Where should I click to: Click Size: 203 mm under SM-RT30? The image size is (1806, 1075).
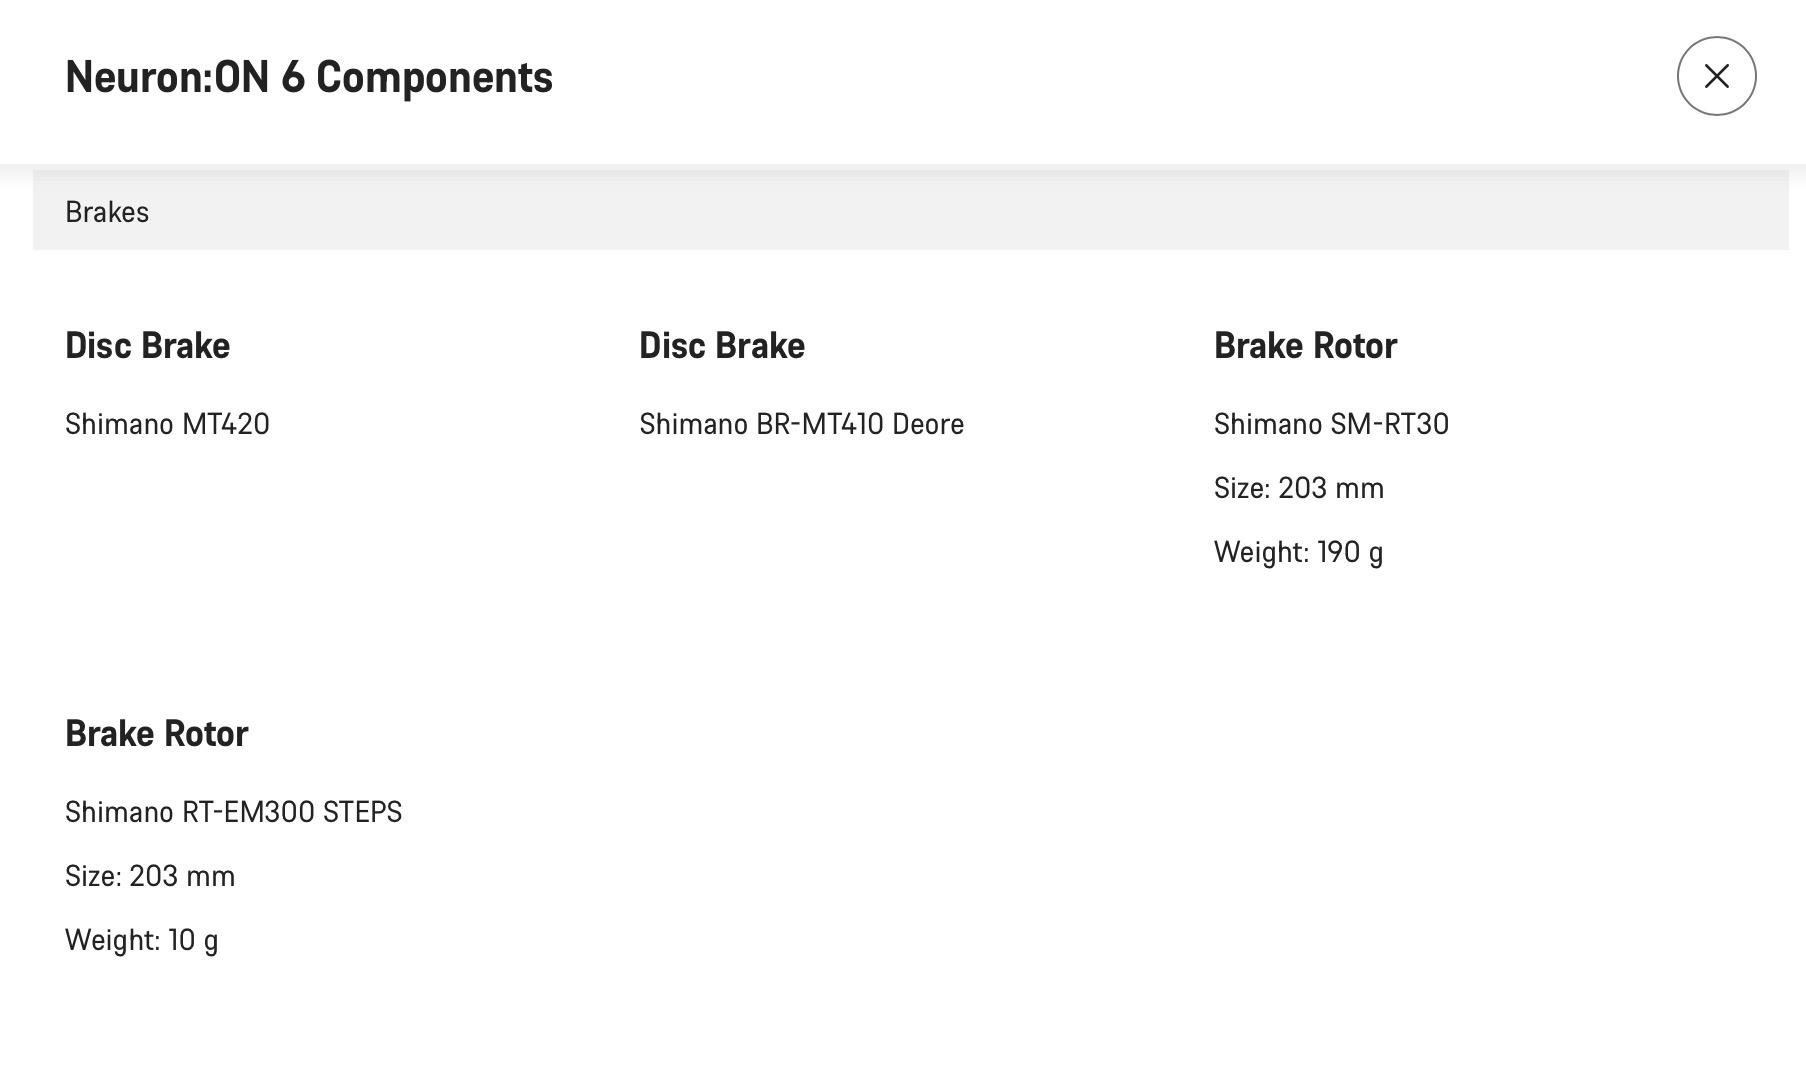(1299, 488)
